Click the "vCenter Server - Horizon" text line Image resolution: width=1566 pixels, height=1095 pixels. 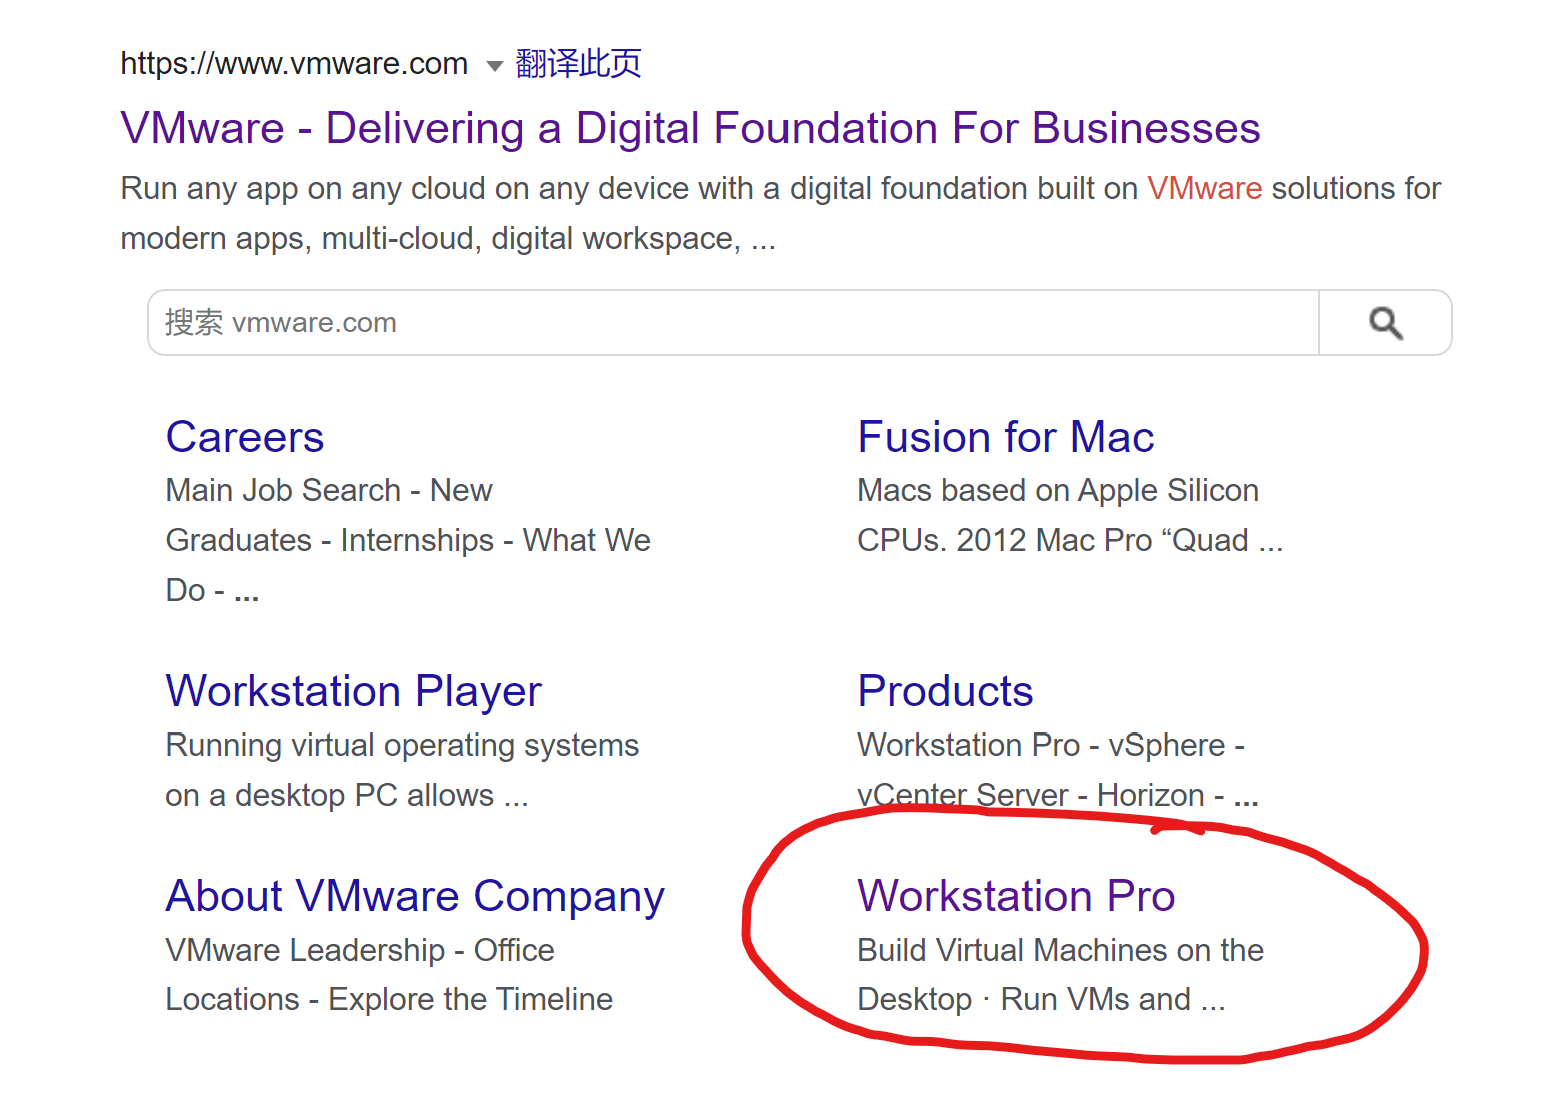click(1058, 795)
